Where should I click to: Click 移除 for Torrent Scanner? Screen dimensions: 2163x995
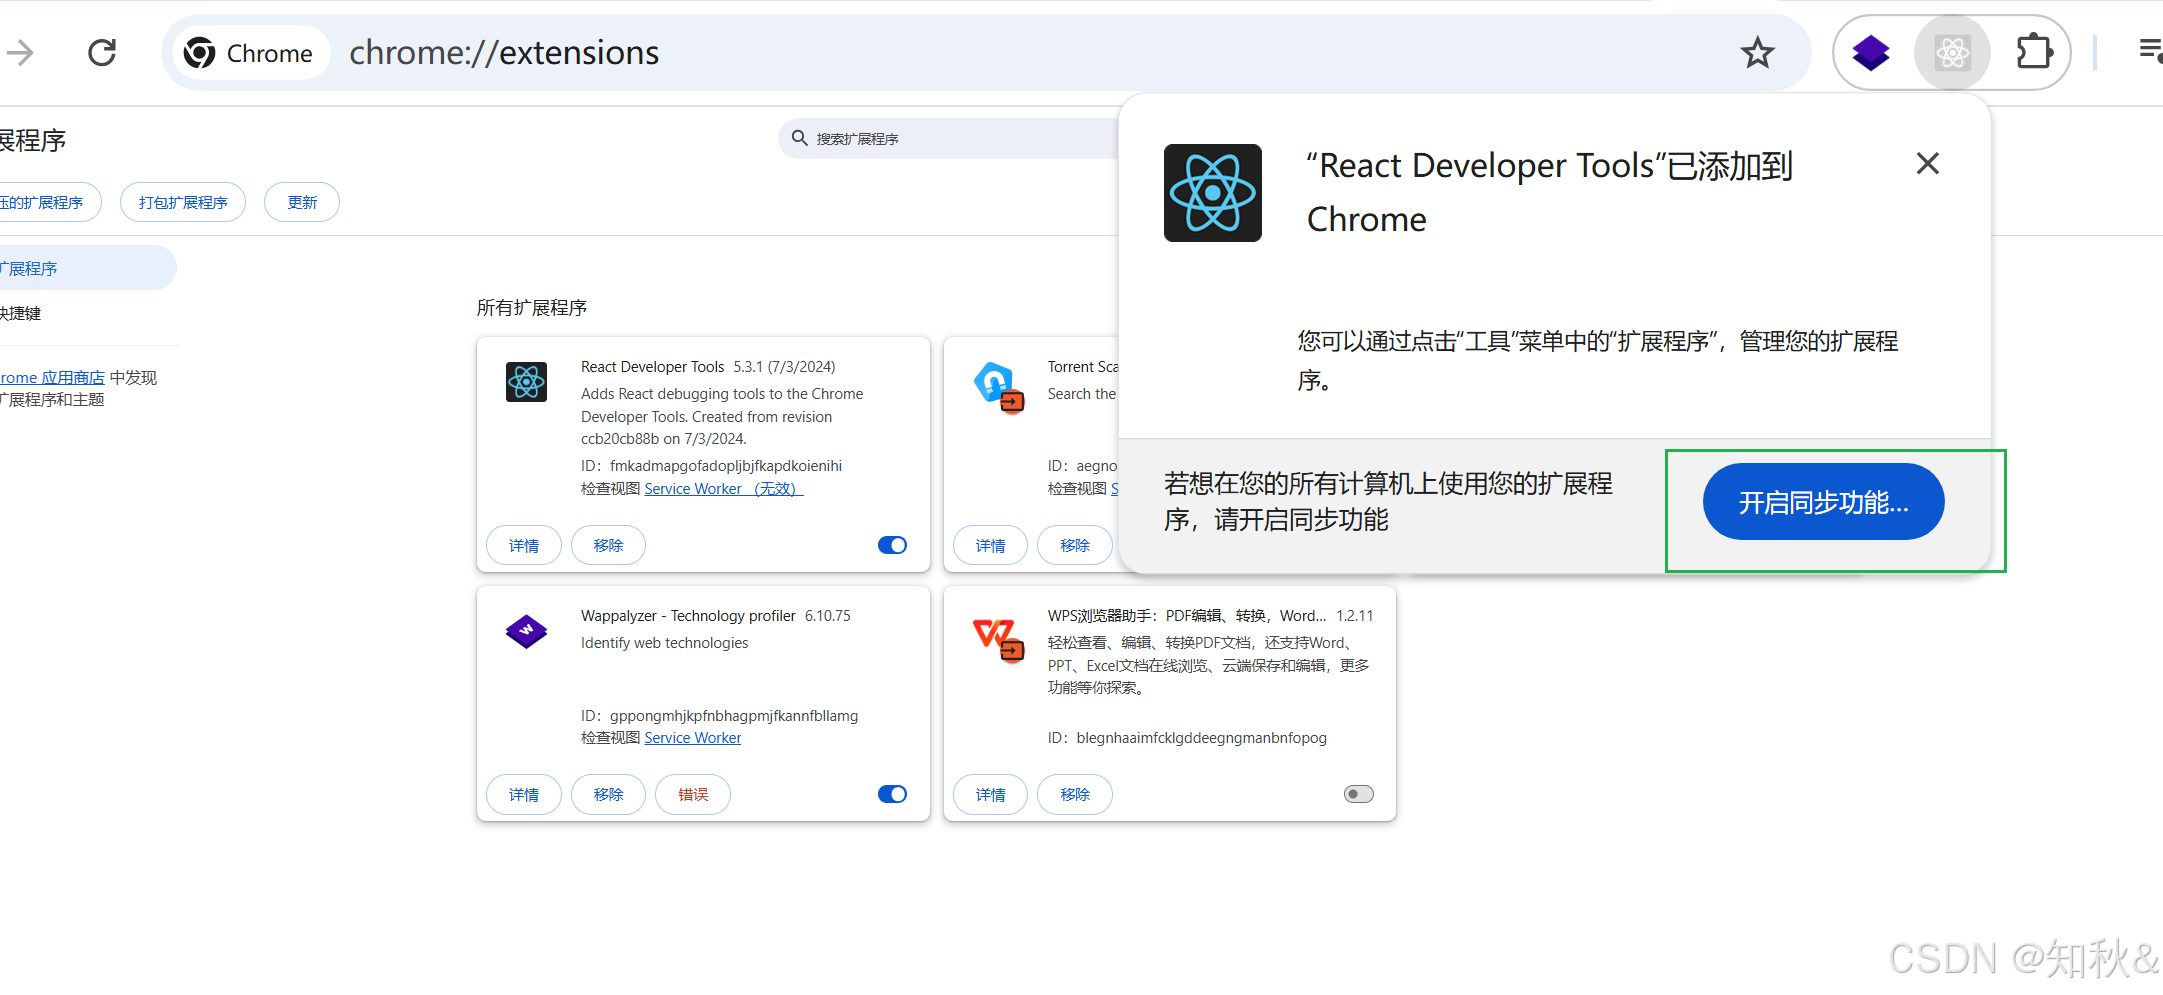pos(1075,545)
